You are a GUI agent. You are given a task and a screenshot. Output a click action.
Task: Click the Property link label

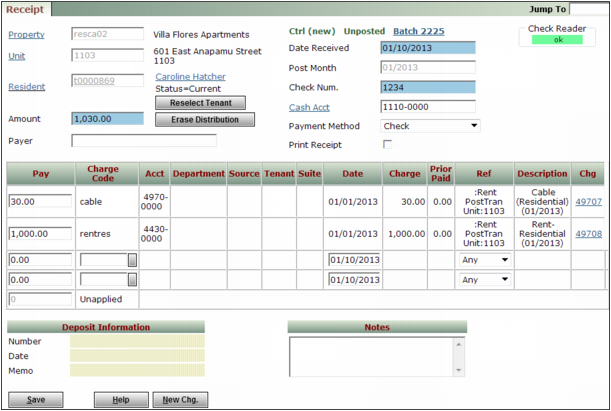[26, 35]
